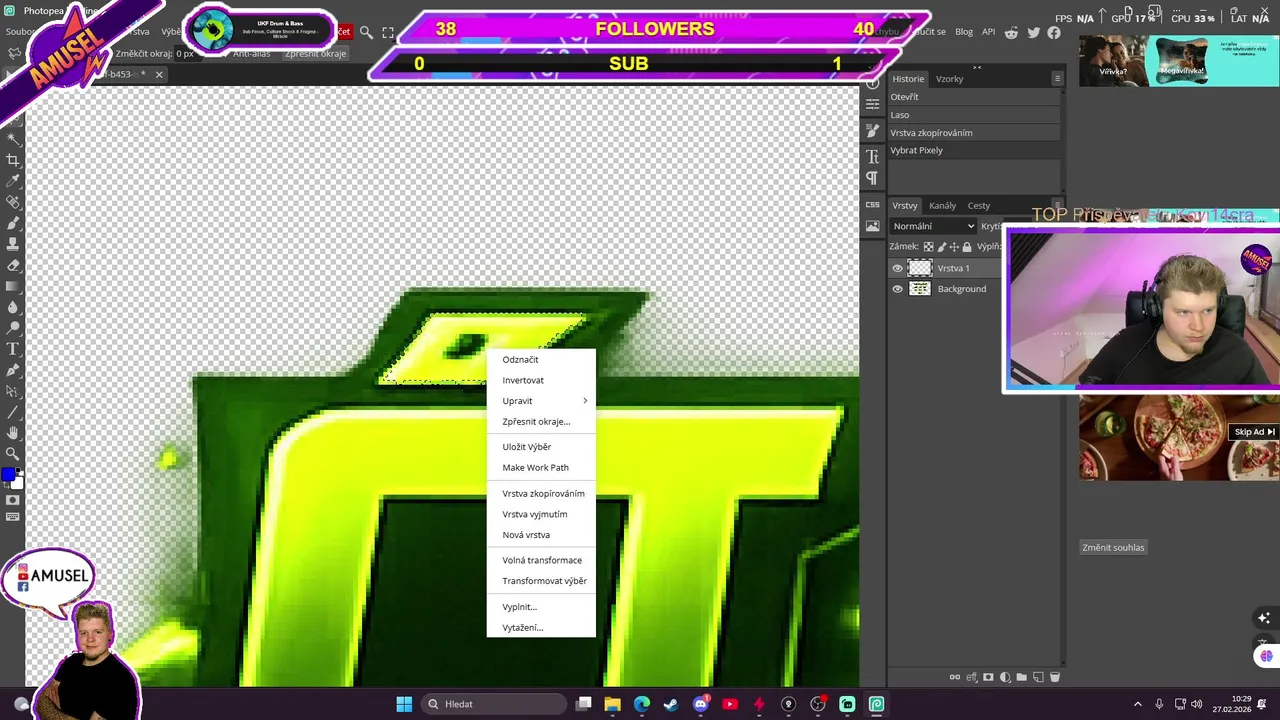
Task: Switch to the Cesty tab
Action: (979, 206)
